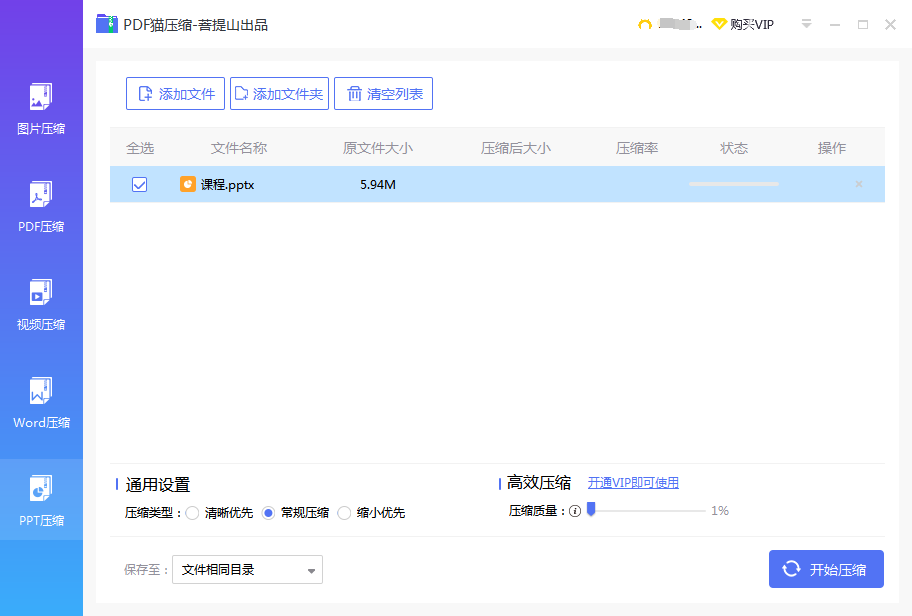Start compression with 开始压缩 button
The image size is (912, 616).
pyautogui.click(x=826, y=569)
